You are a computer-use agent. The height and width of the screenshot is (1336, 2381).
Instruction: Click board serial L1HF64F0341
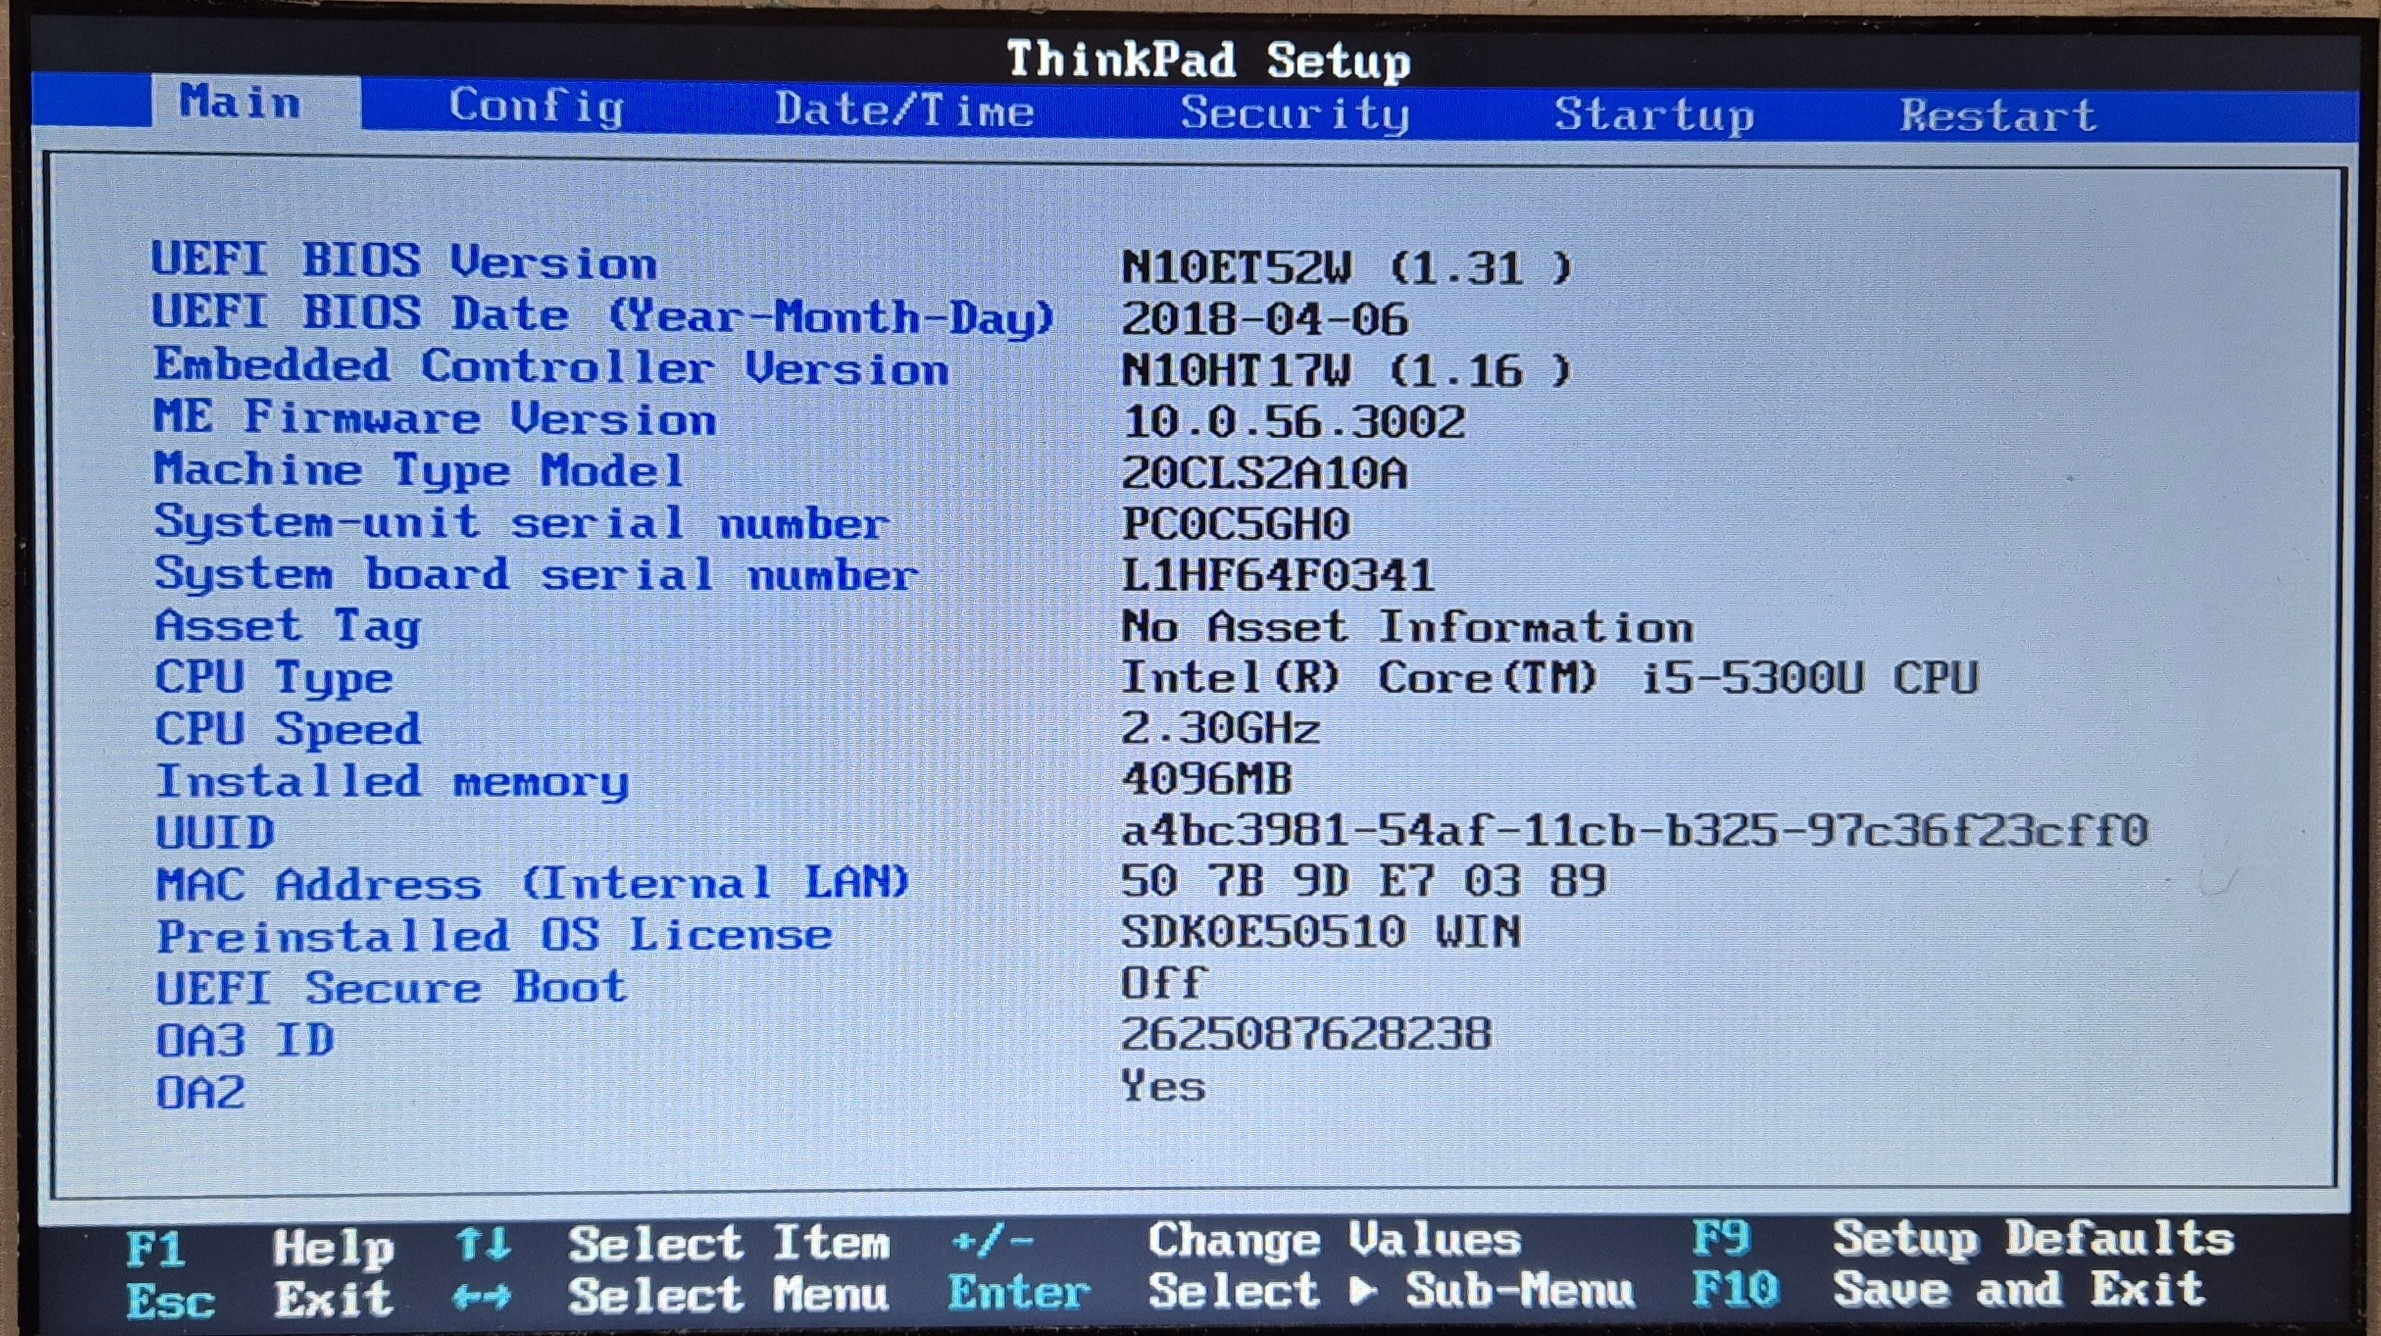[x=1278, y=576]
